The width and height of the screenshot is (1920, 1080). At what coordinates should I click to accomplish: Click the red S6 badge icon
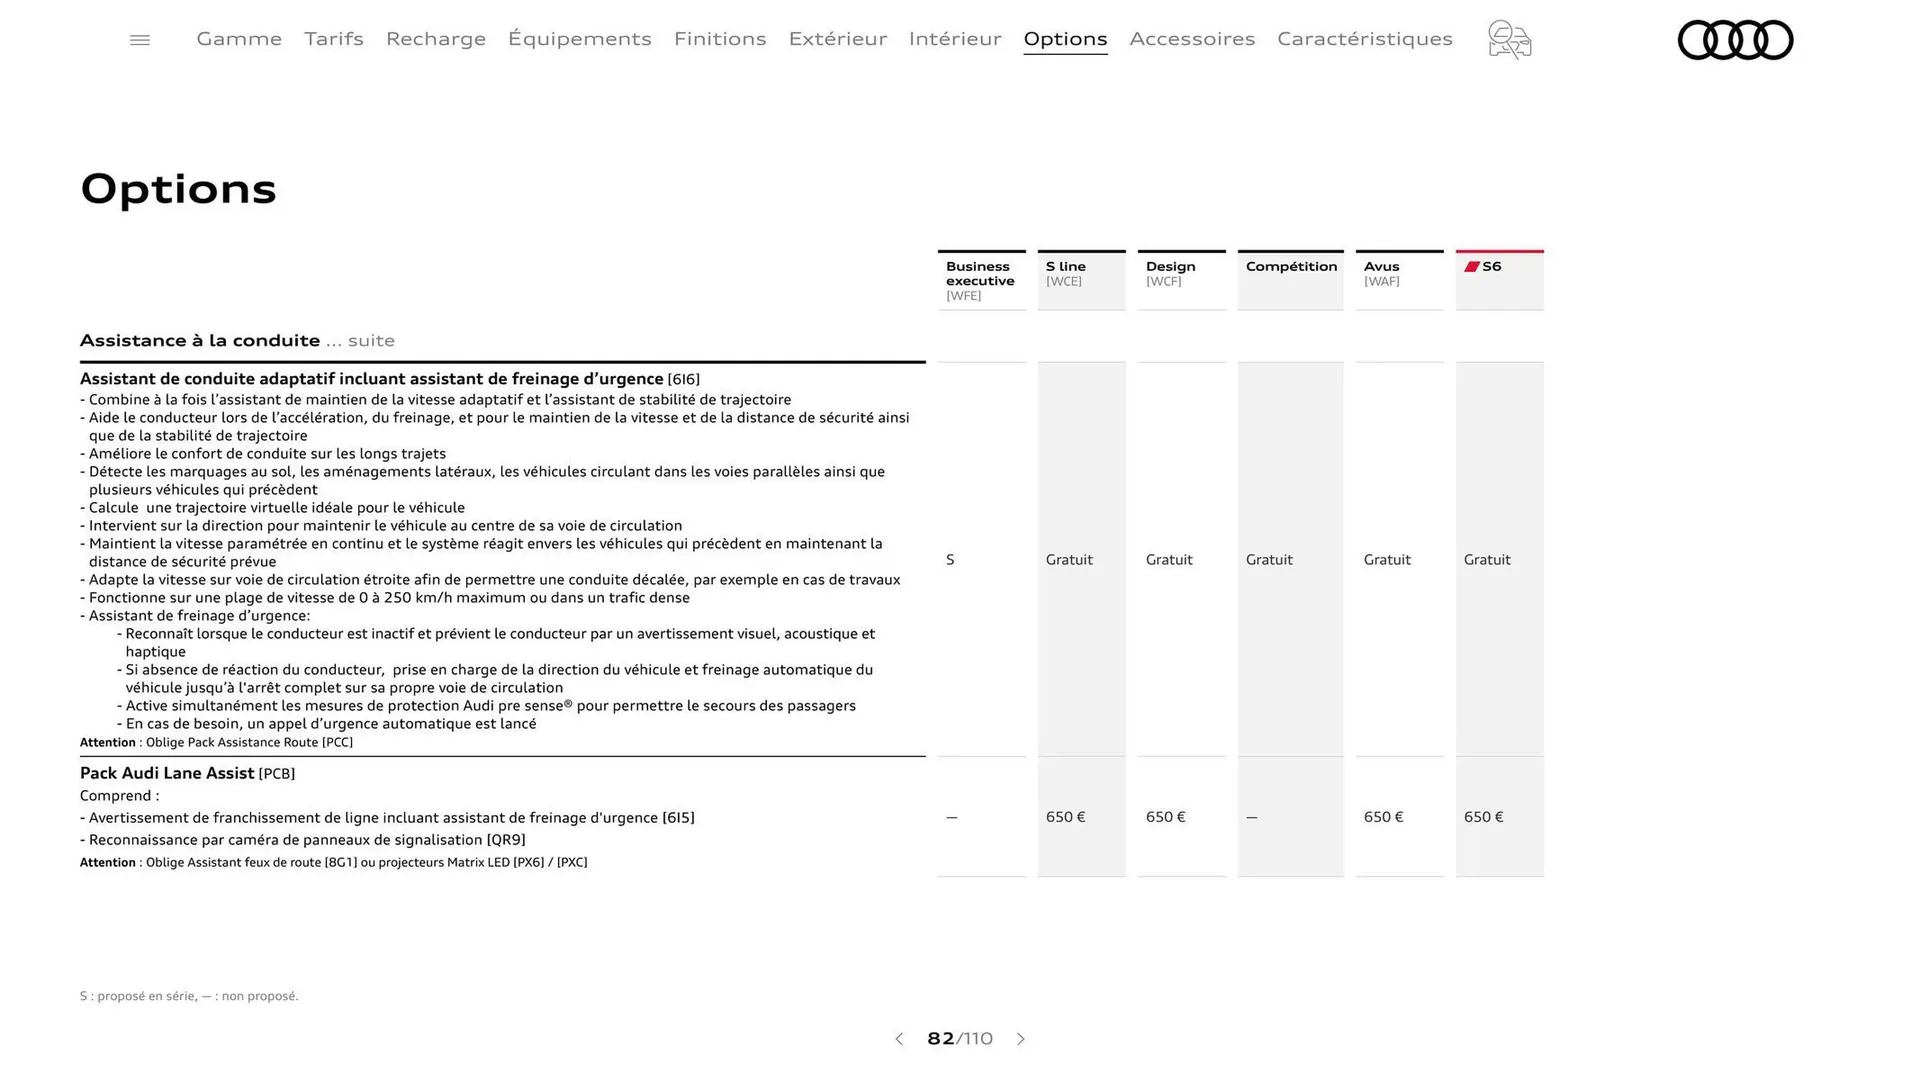coord(1472,267)
